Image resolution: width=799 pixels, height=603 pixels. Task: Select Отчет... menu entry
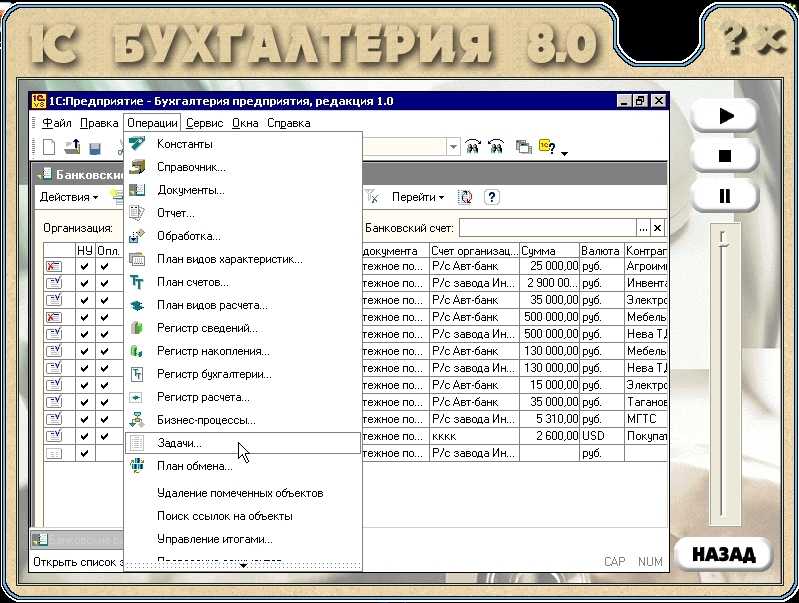(176, 213)
